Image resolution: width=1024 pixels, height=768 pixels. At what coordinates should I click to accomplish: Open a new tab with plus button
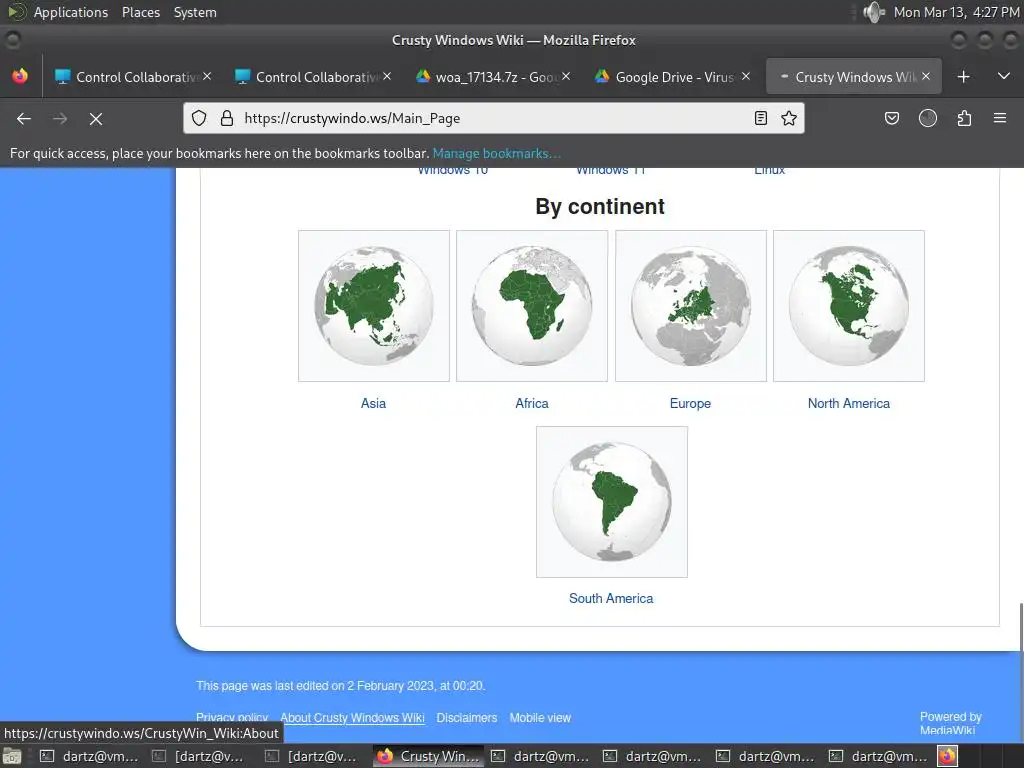point(963,76)
